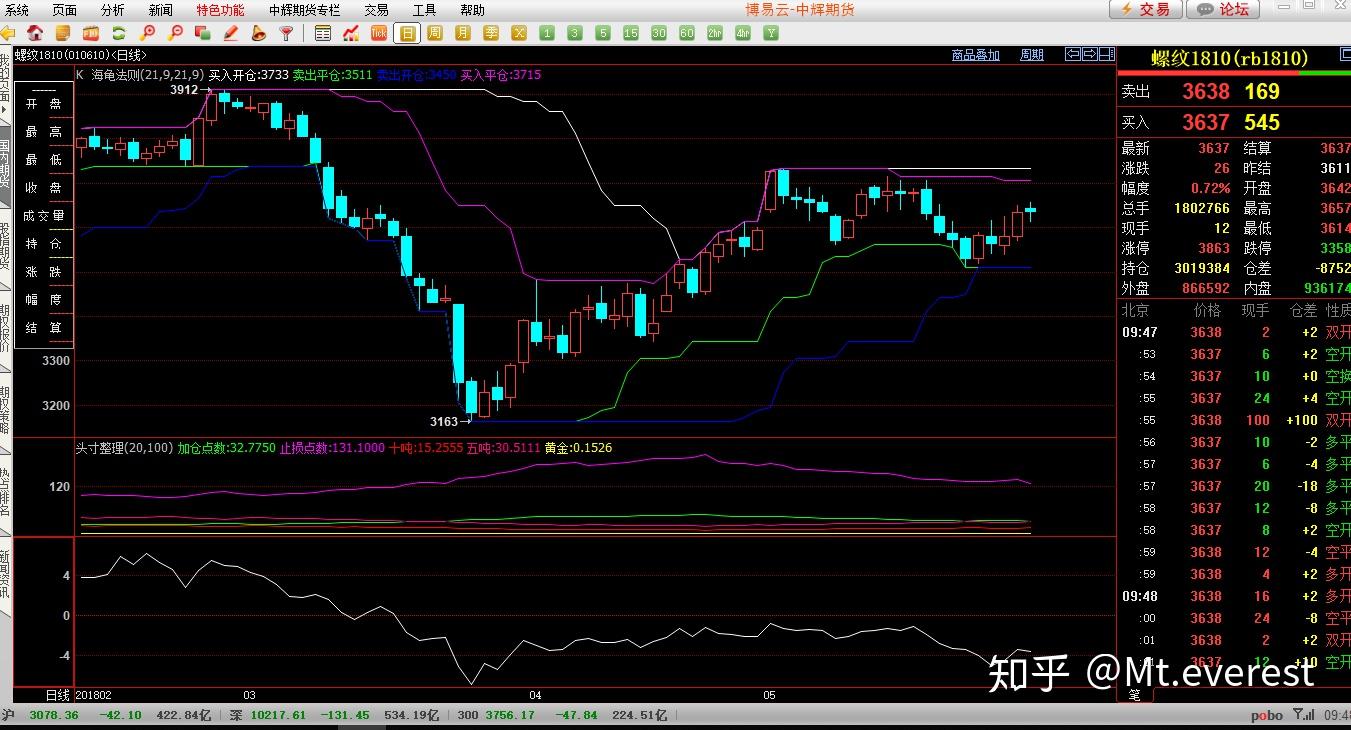1351x730 pixels.
Task: Click the green refresh arrows icon
Action: click(119, 33)
